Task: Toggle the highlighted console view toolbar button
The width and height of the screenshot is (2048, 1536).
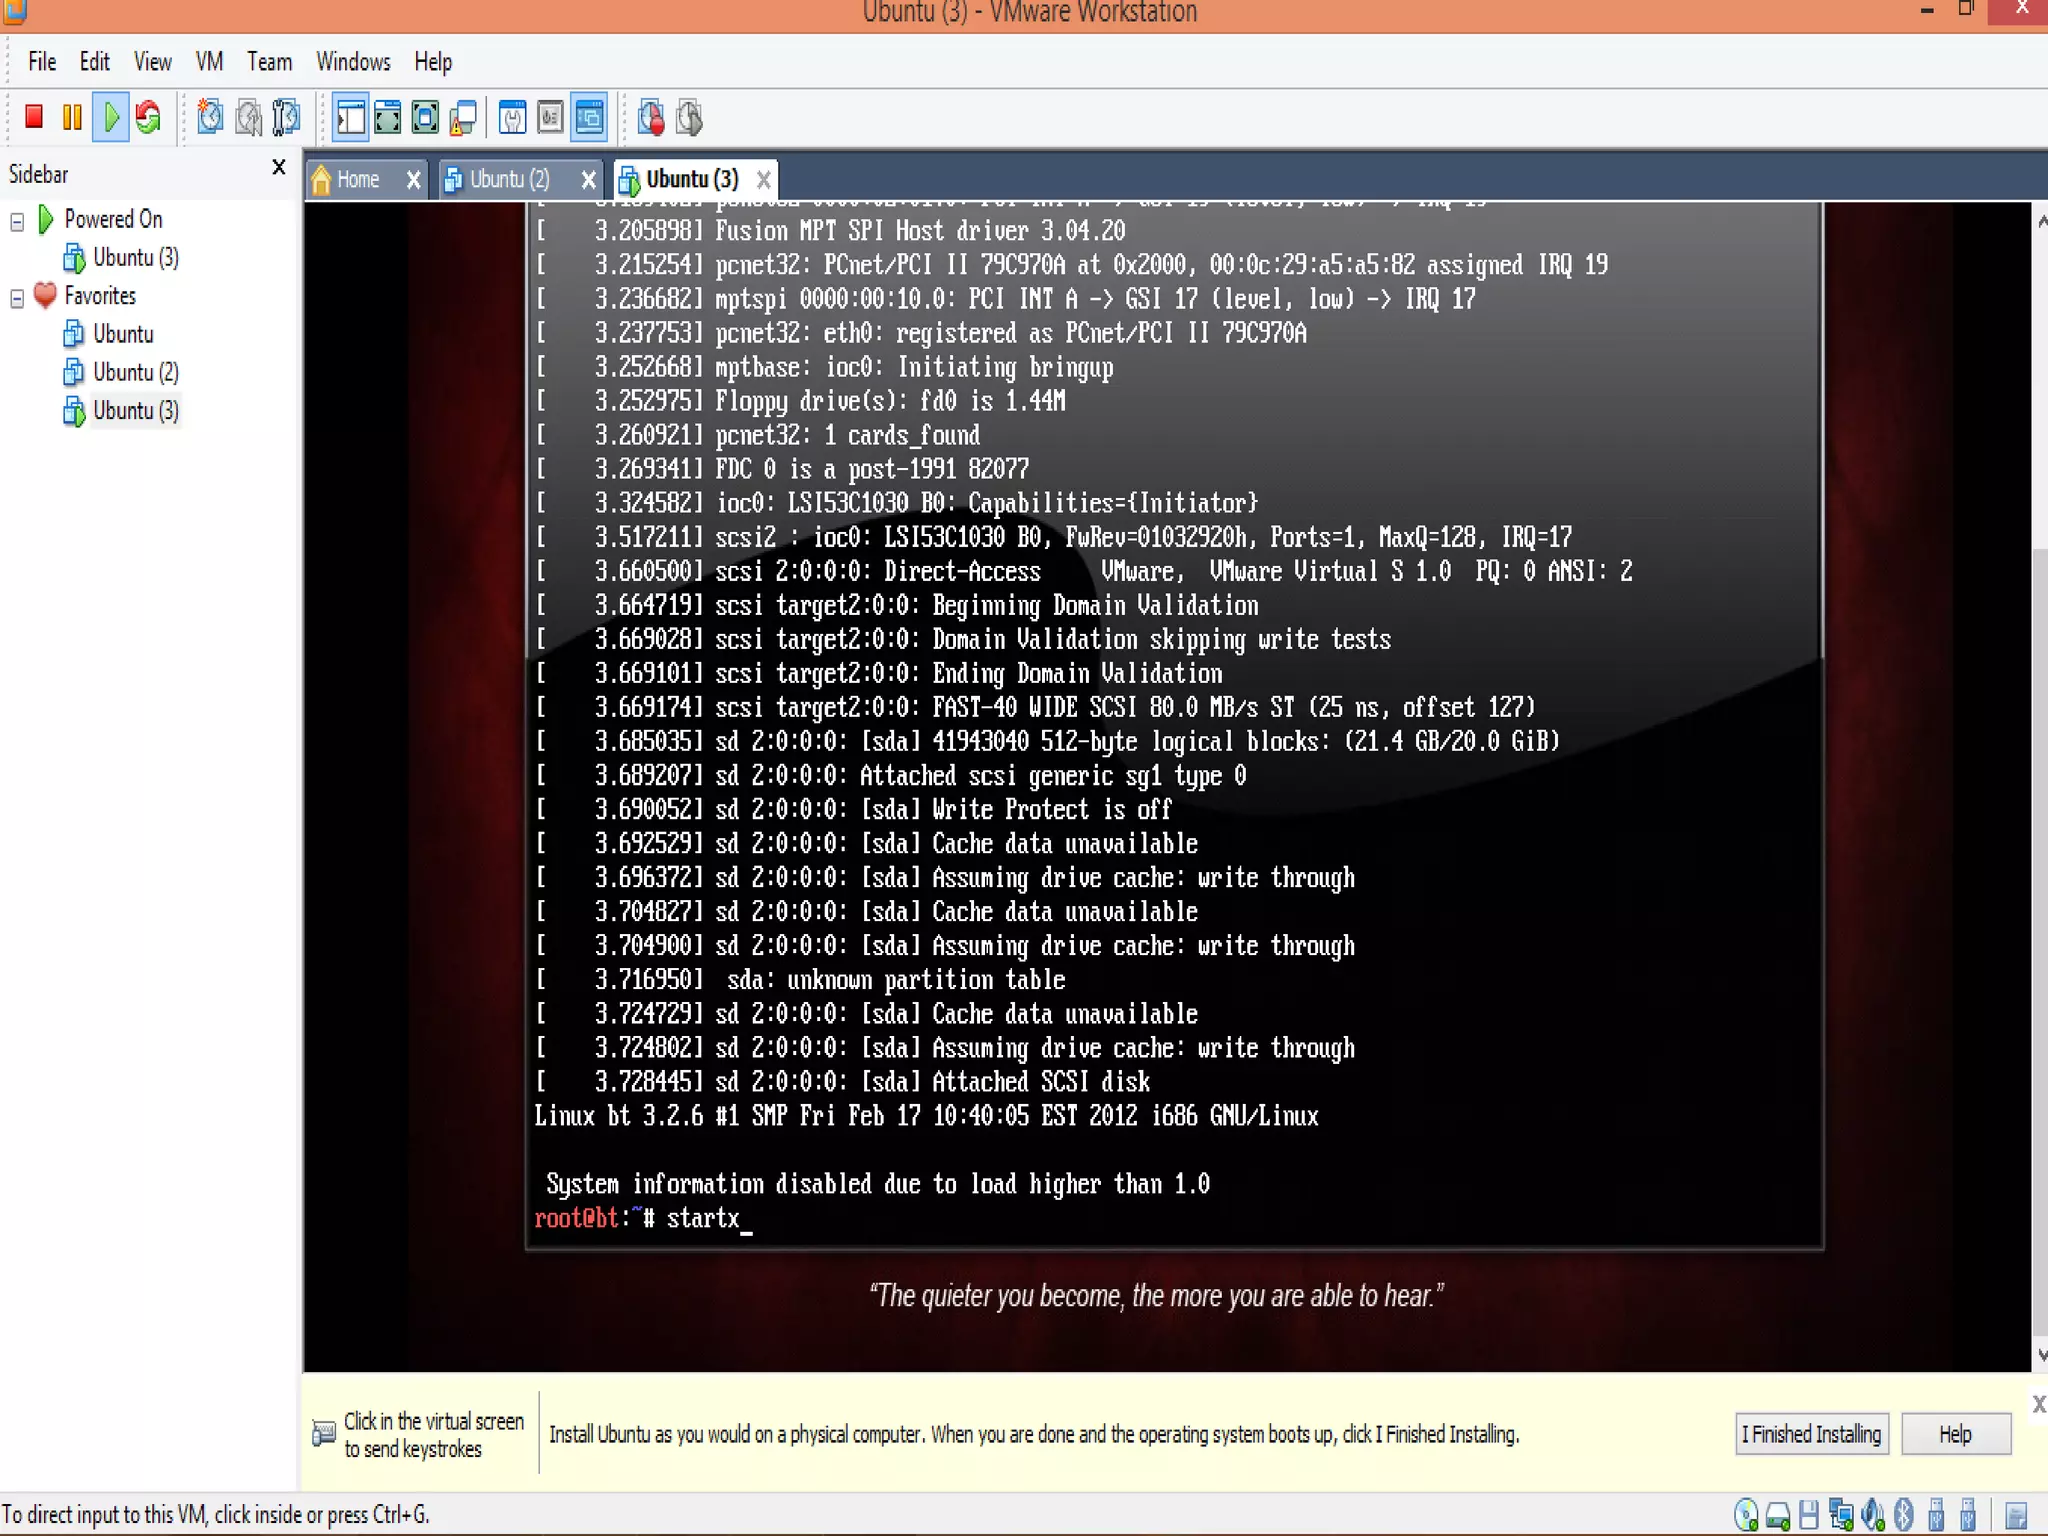Action: 590,118
